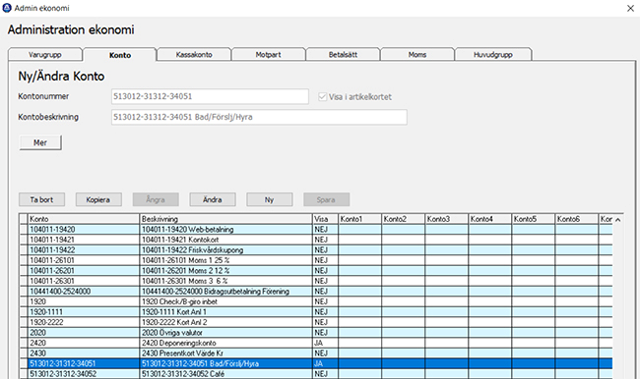640x379 pixels.
Task: Click the Ta bort button
Action: coord(42,199)
